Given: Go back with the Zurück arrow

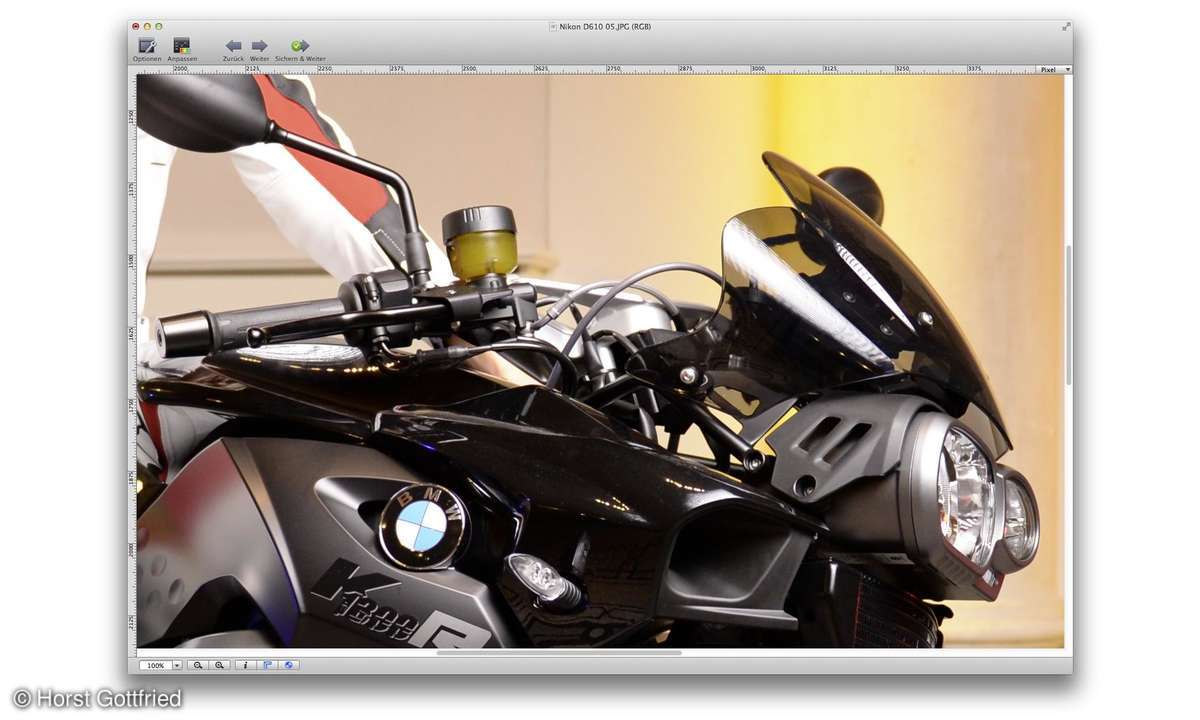Looking at the screenshot, I should pos(233,45).
